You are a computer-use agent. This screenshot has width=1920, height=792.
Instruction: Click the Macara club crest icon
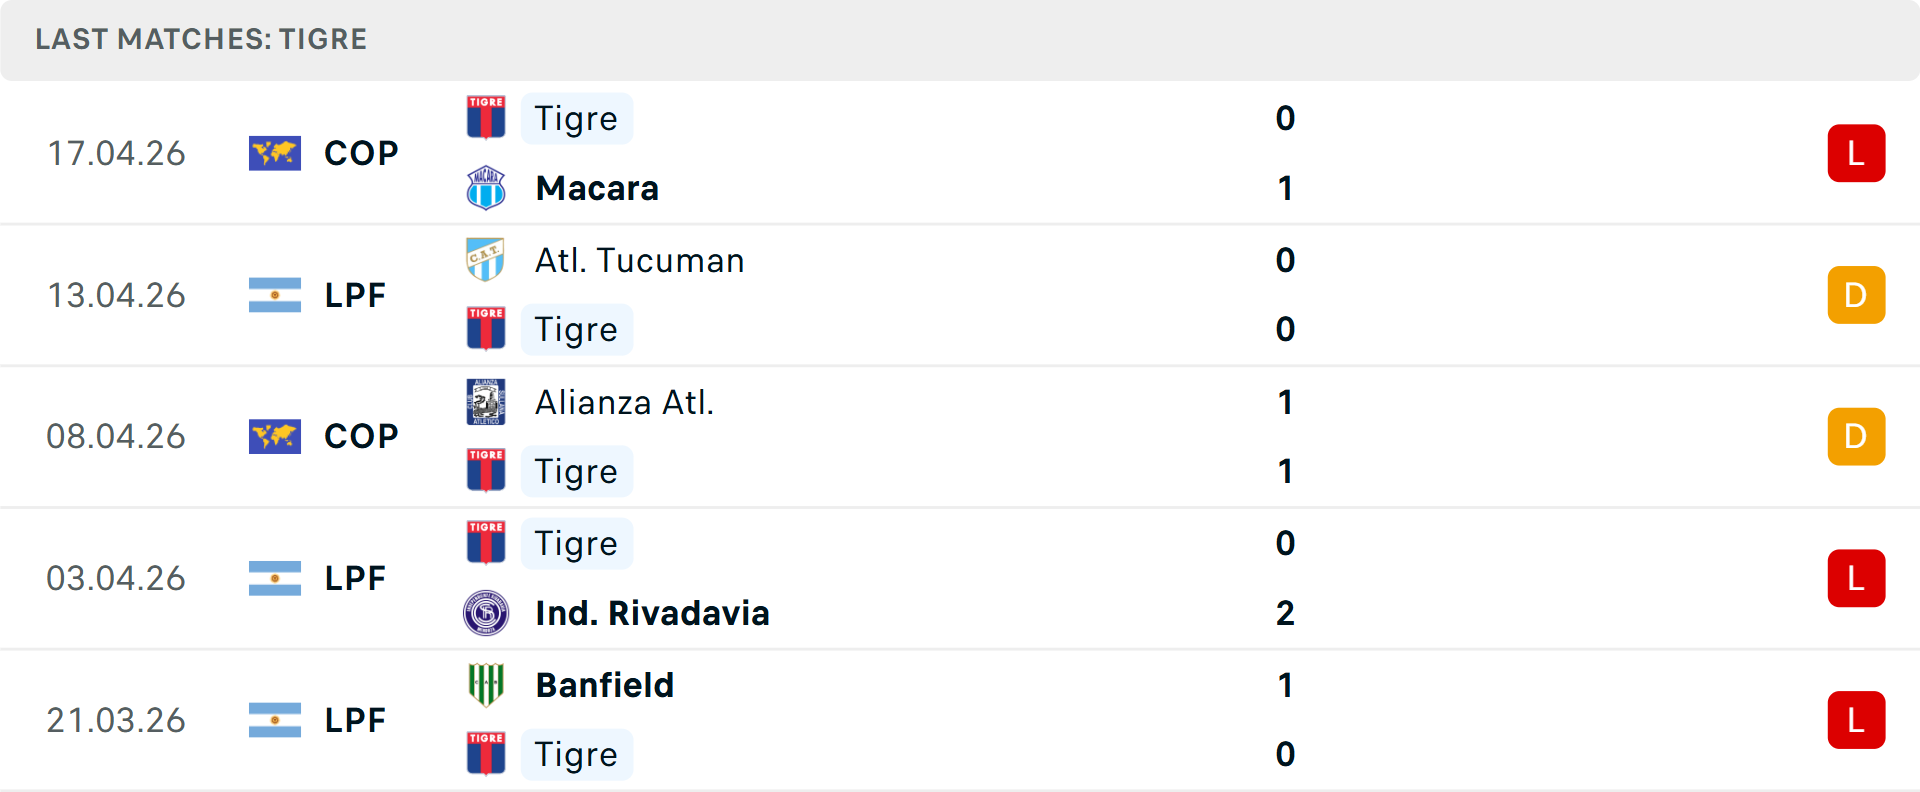point(486,188)
